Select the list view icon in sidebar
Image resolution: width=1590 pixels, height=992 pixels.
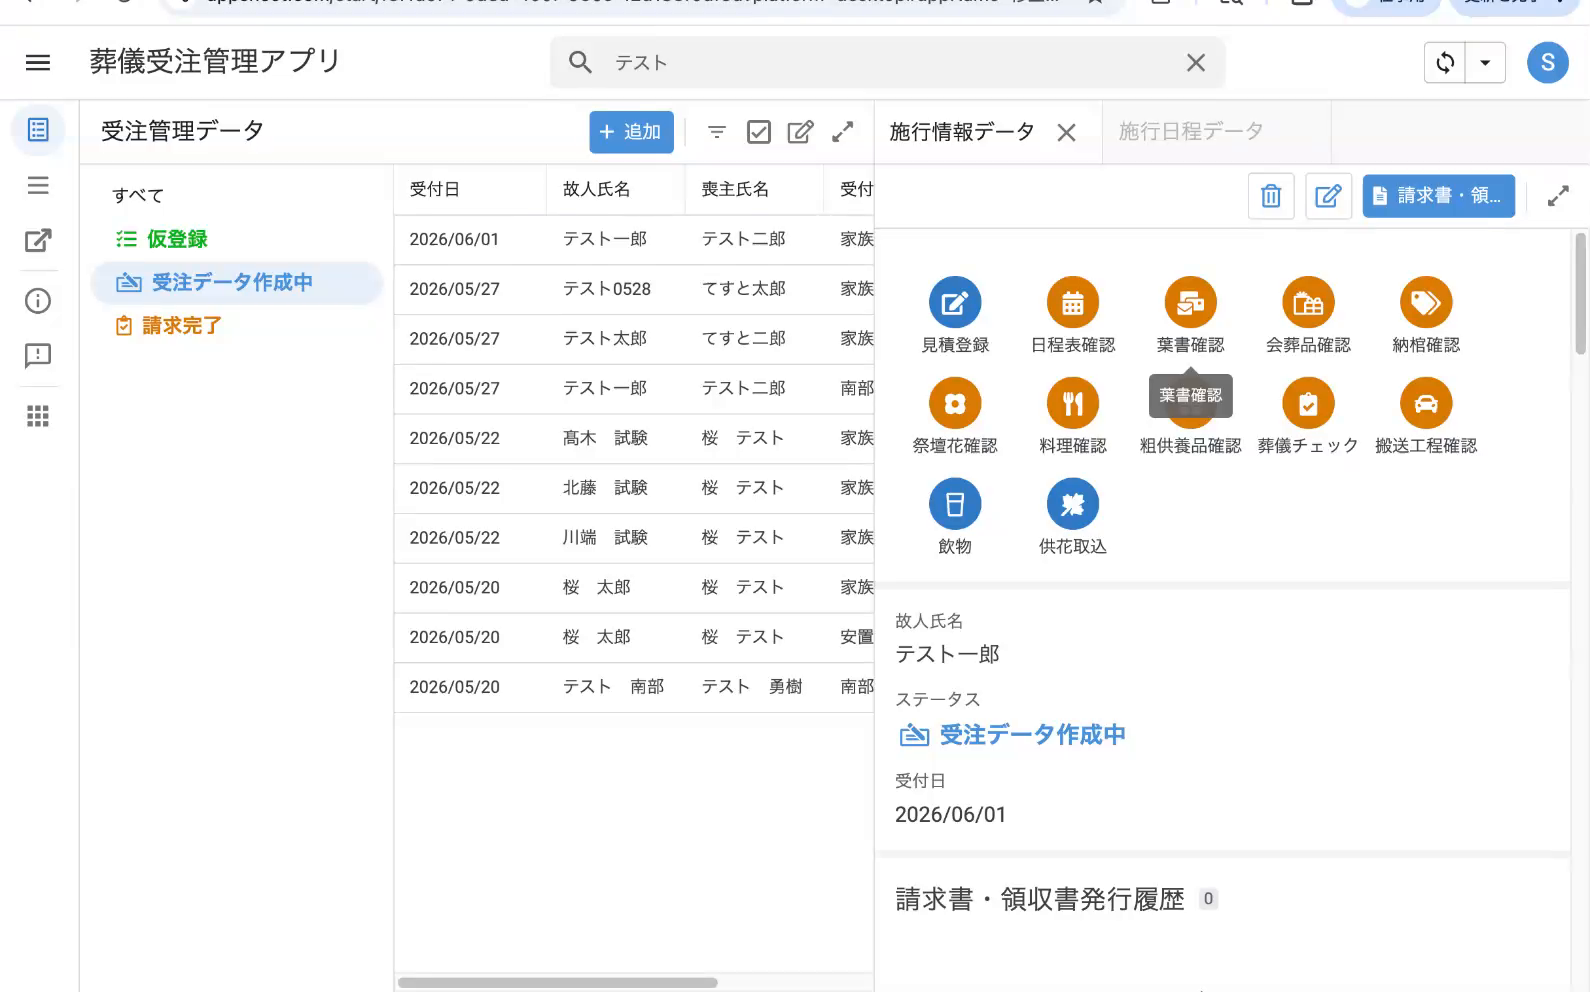(x=38, y=130)
